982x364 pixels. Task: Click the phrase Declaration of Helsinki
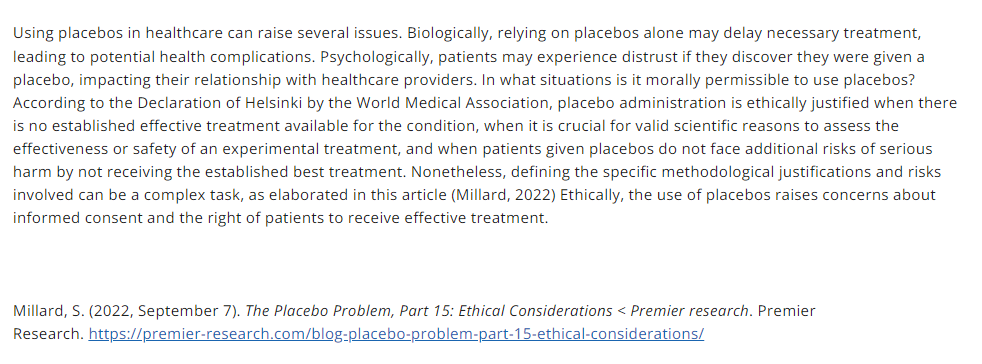pos(220,103)
